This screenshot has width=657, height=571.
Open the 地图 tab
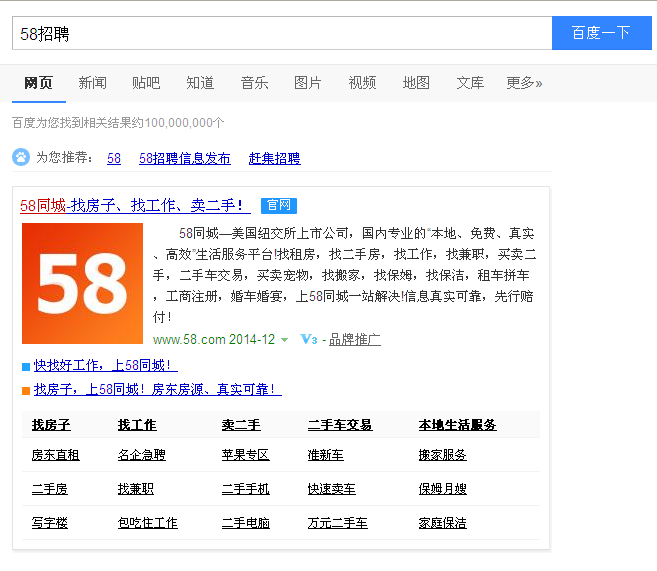[416, 83]
